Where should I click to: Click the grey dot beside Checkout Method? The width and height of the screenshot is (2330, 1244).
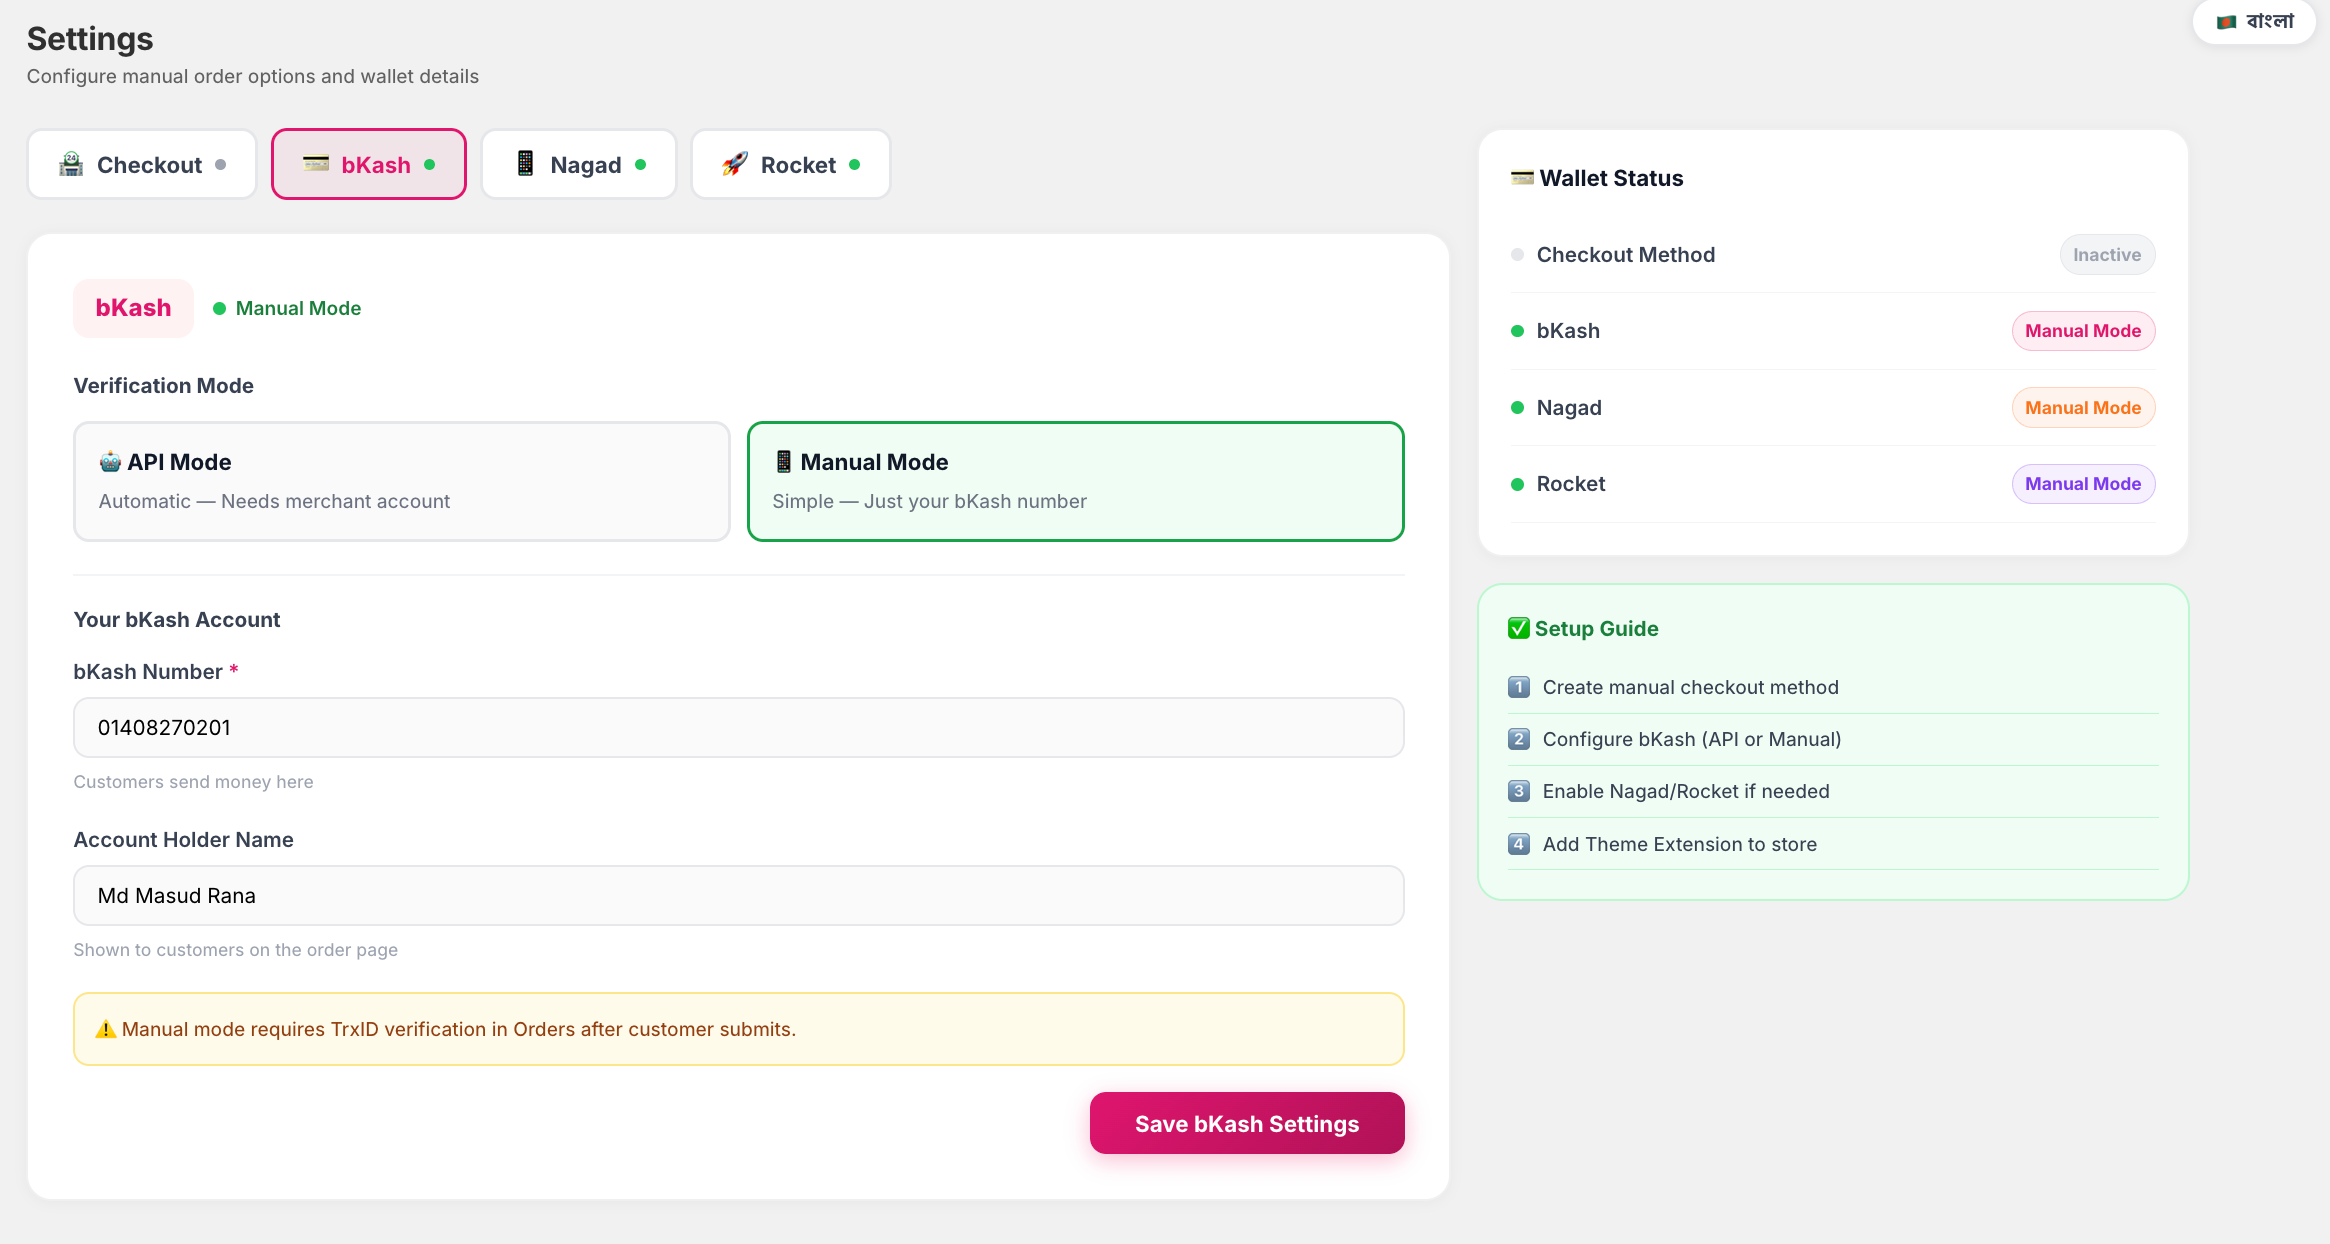click(1517, 255)
